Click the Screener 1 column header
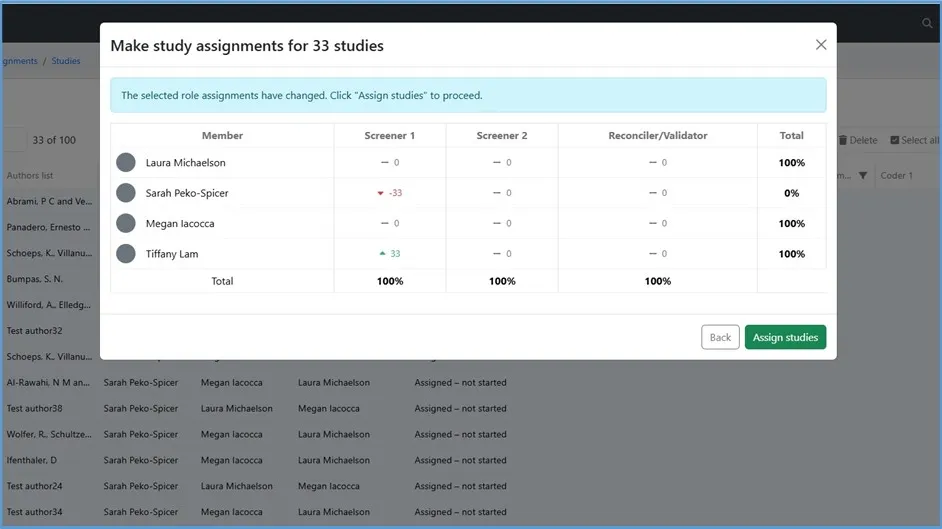The height and width of the screenshot is (529, 942). pos(389,135)
